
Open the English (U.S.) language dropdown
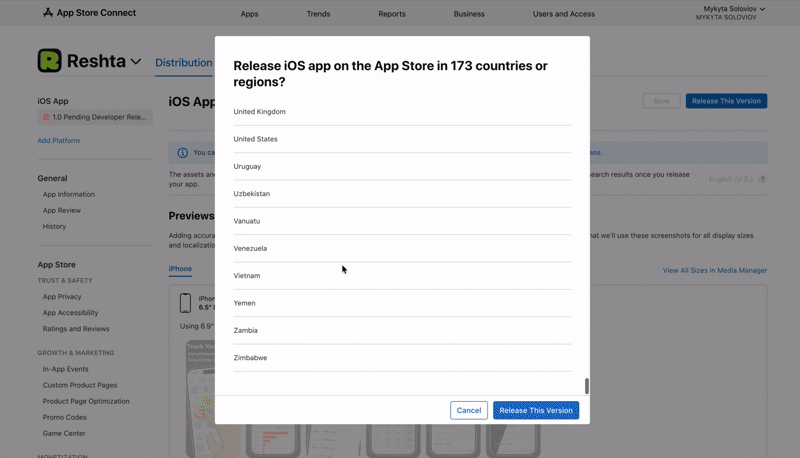730,179
